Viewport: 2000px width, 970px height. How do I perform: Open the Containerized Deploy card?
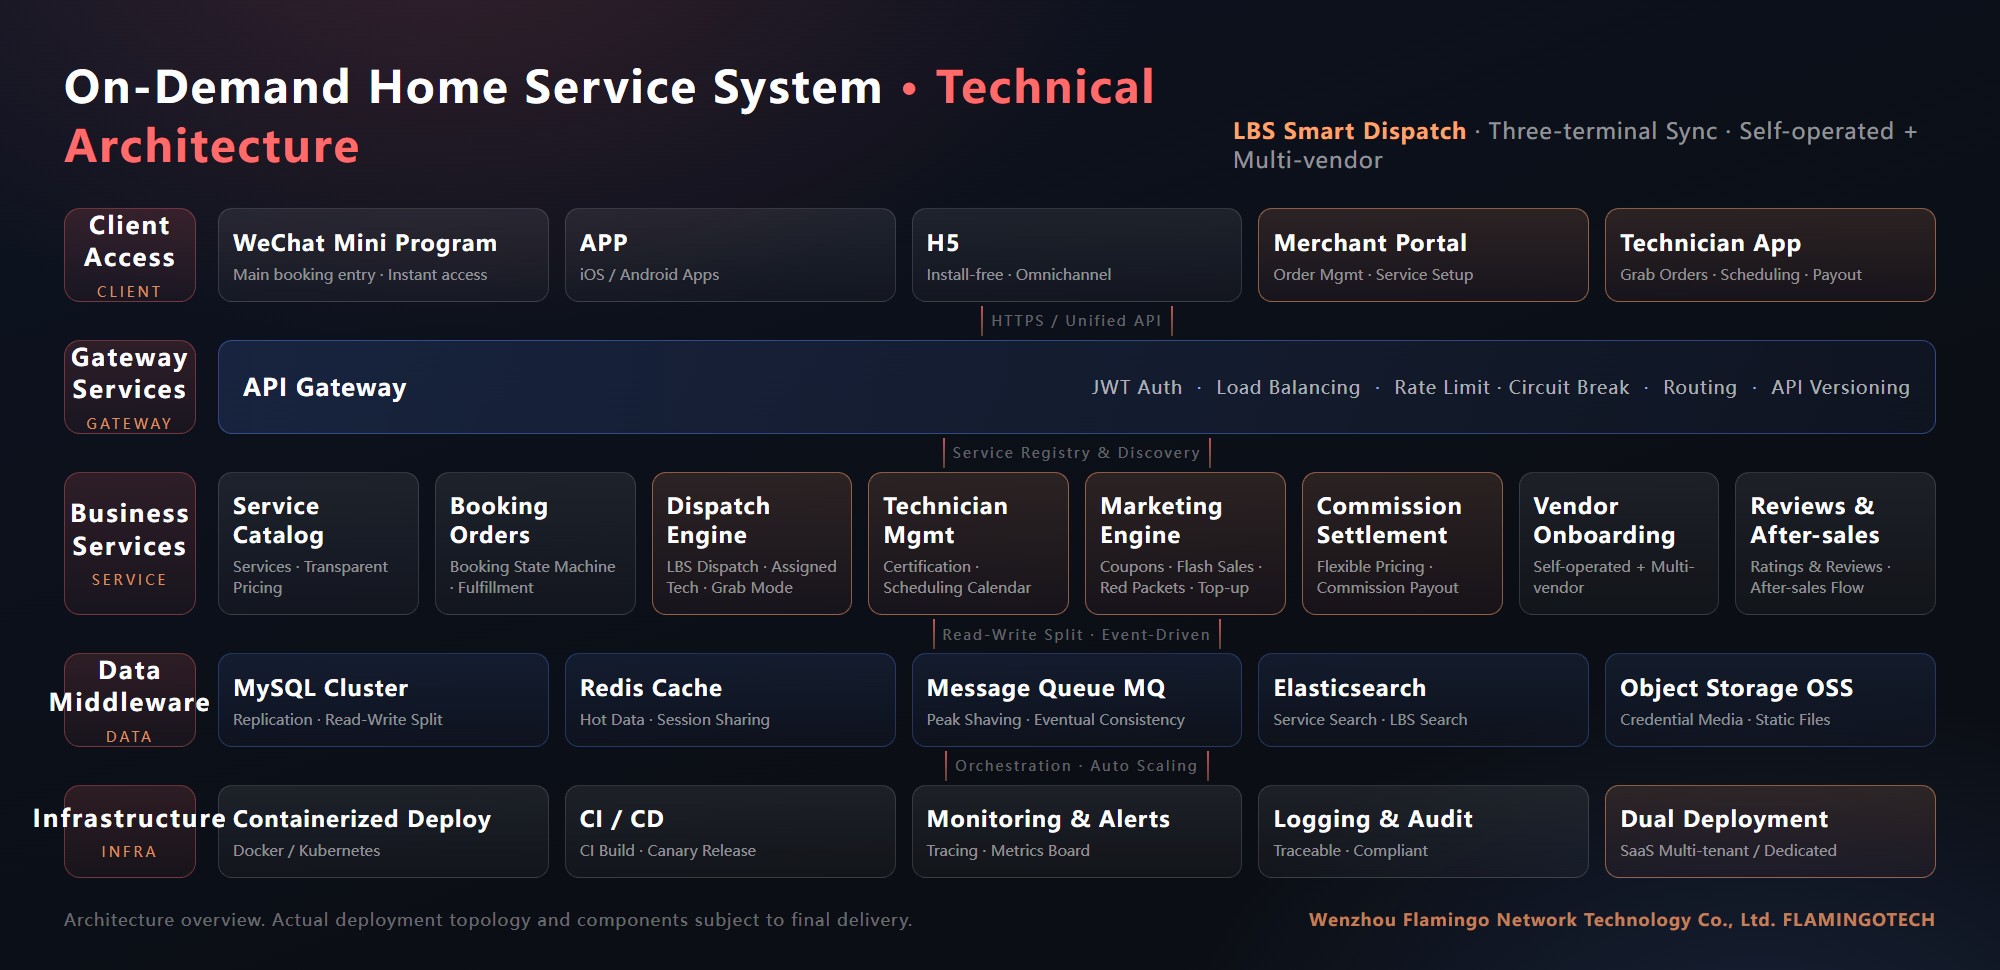pyautogui.click(x=383, y=831)
